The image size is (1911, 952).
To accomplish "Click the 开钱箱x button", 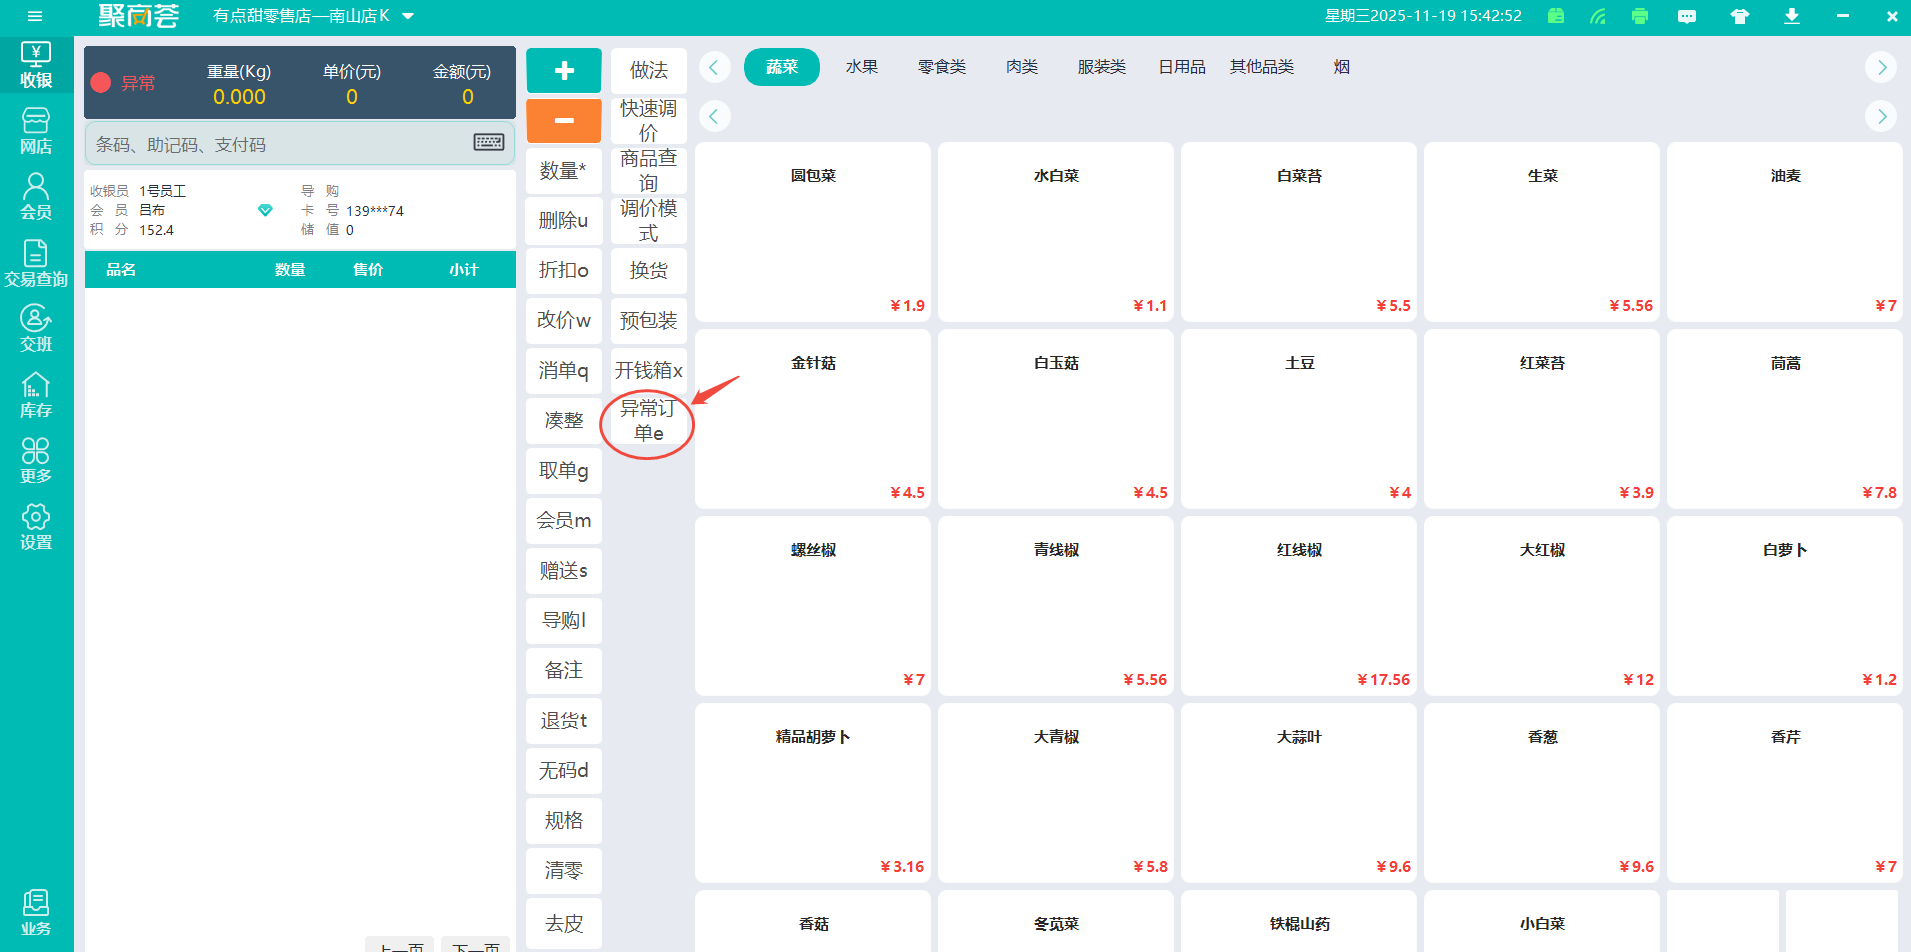I will (649, 371).
